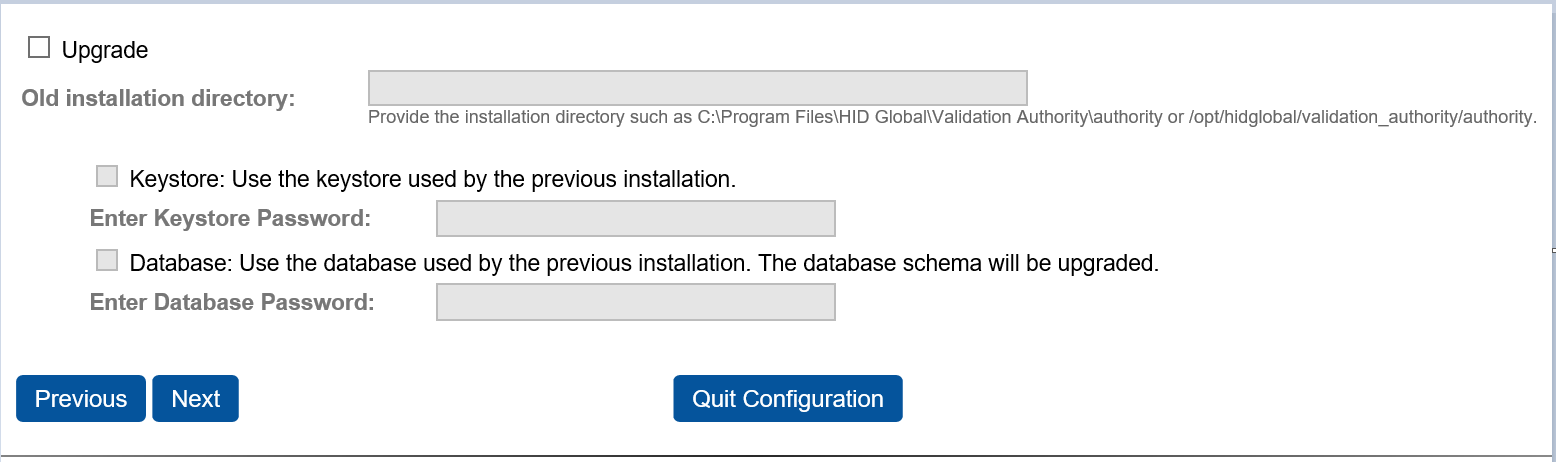Click the "Old installation directory:" label
The width and height of the screenshot is (1556, 462).
pyautogui.click(x=159, y=98)
